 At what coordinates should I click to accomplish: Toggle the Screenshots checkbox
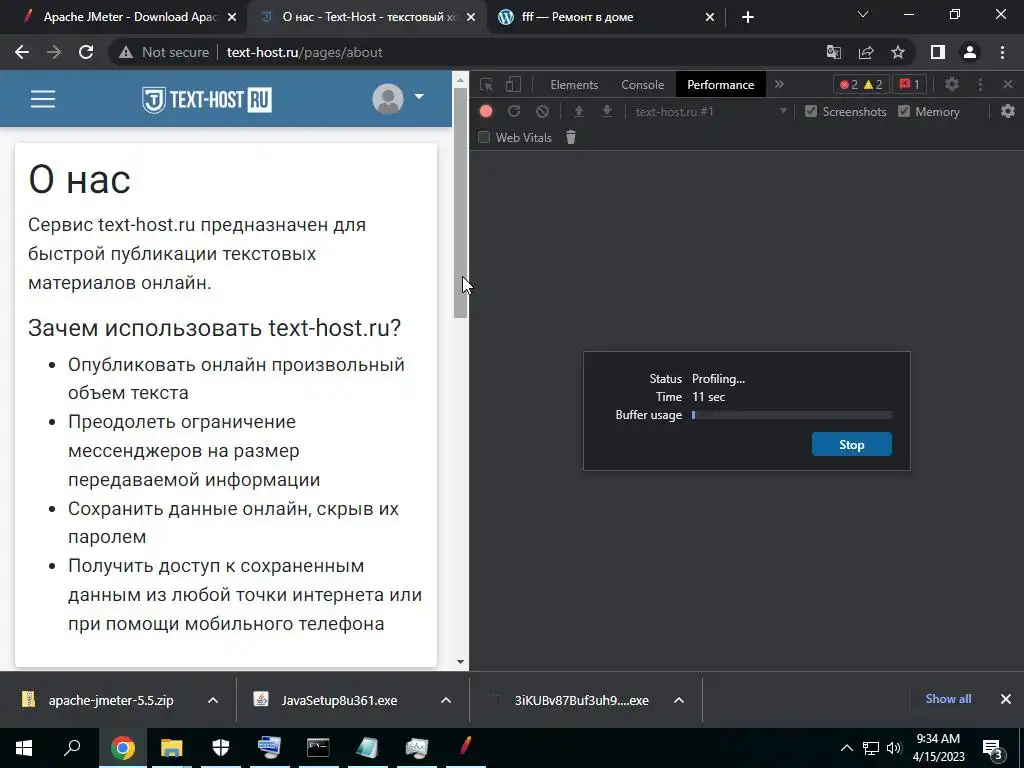[811, 112]
